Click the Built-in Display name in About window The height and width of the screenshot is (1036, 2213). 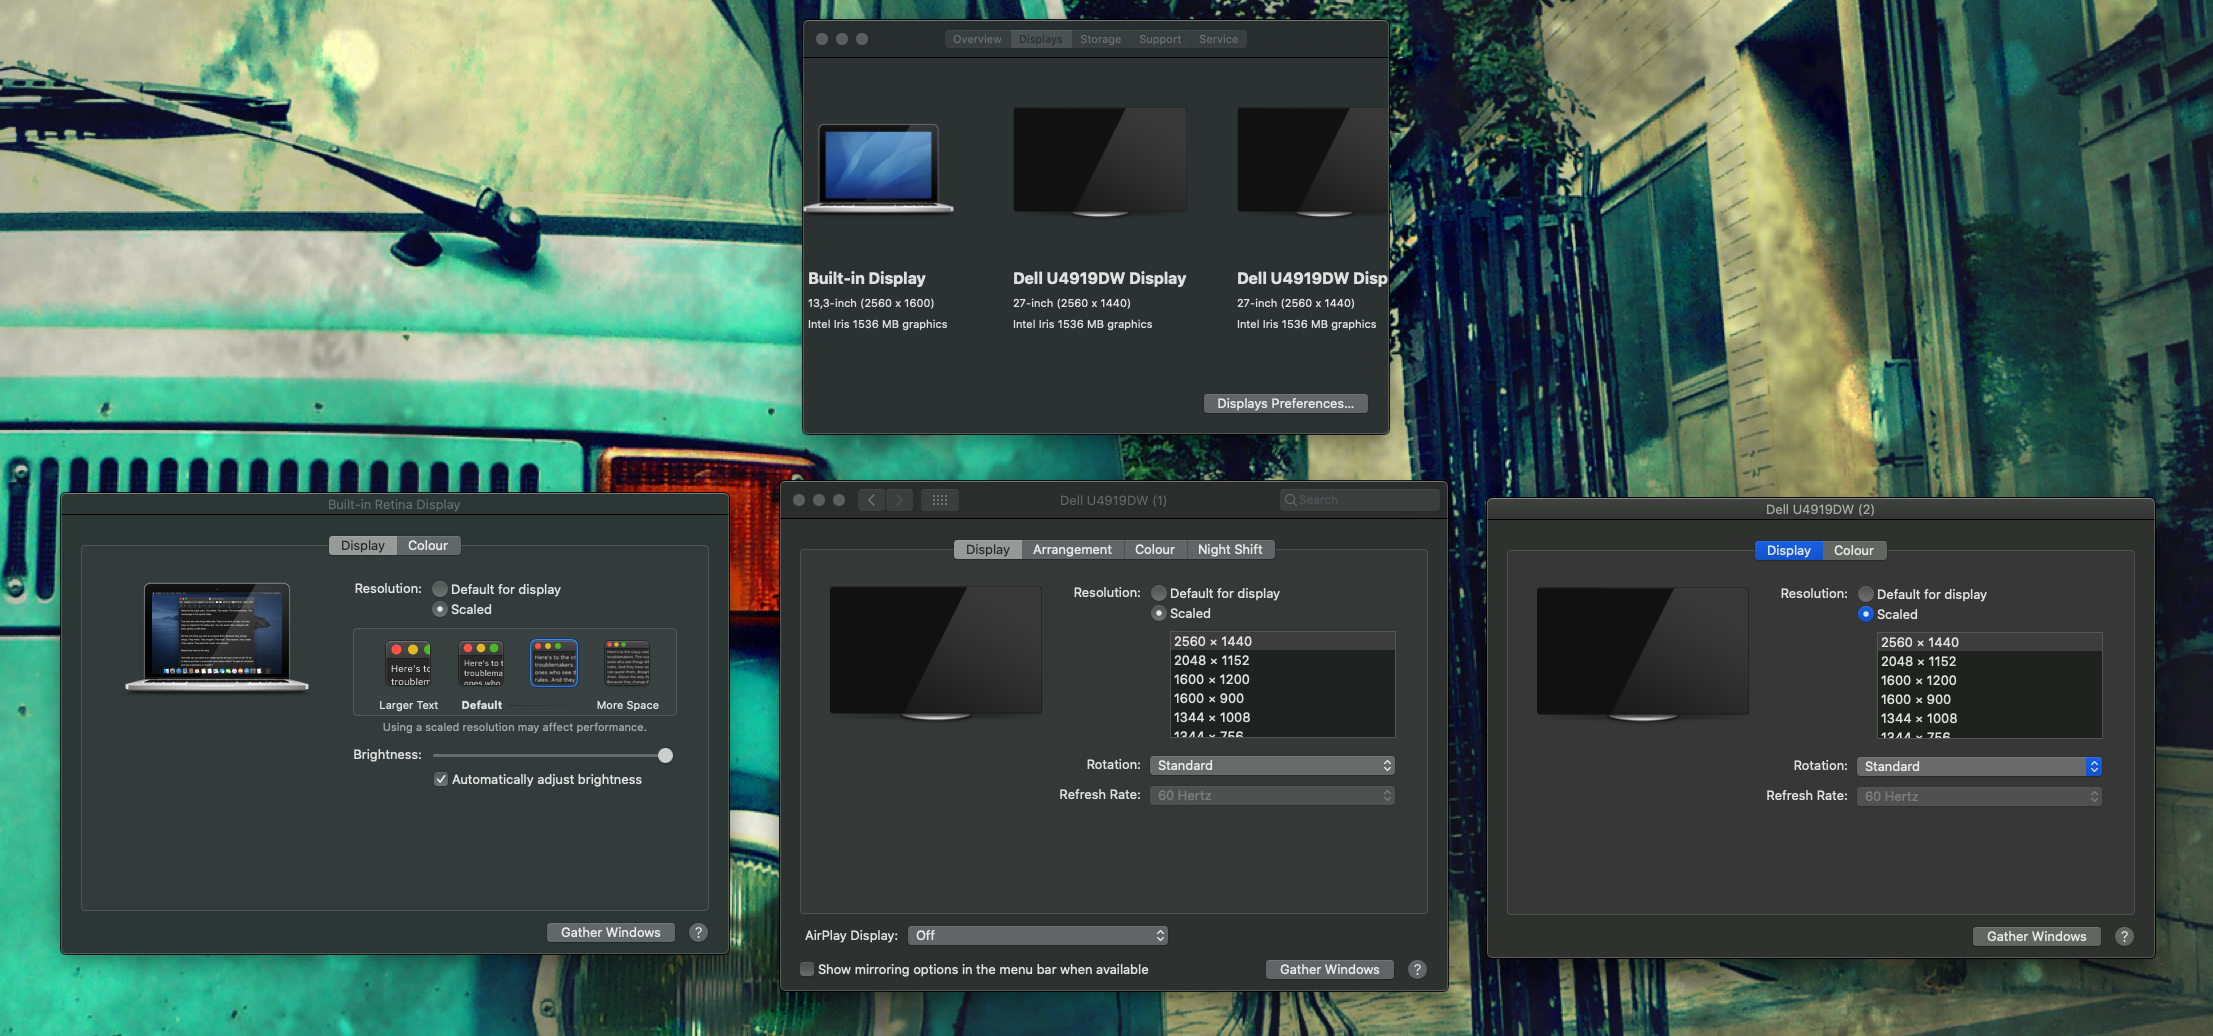pyautogui.click(x=867, y=278)
